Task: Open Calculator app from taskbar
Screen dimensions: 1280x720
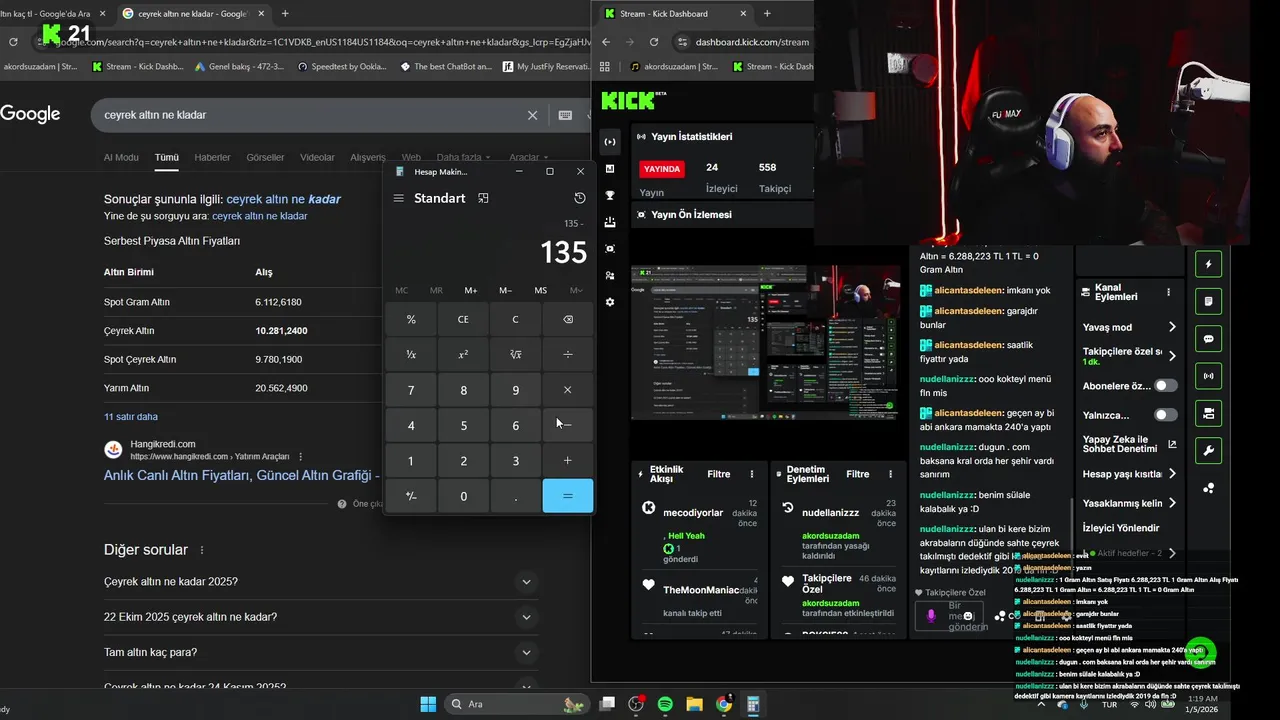Action: (x=753, y=704)
